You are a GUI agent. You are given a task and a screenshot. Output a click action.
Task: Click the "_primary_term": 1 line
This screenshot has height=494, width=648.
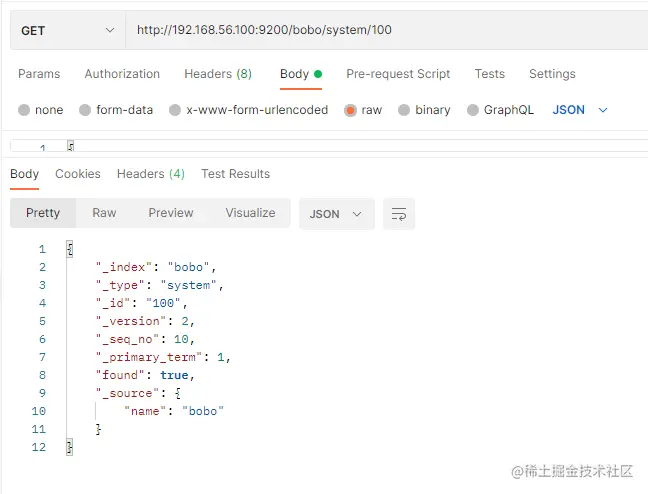point(163,357)
